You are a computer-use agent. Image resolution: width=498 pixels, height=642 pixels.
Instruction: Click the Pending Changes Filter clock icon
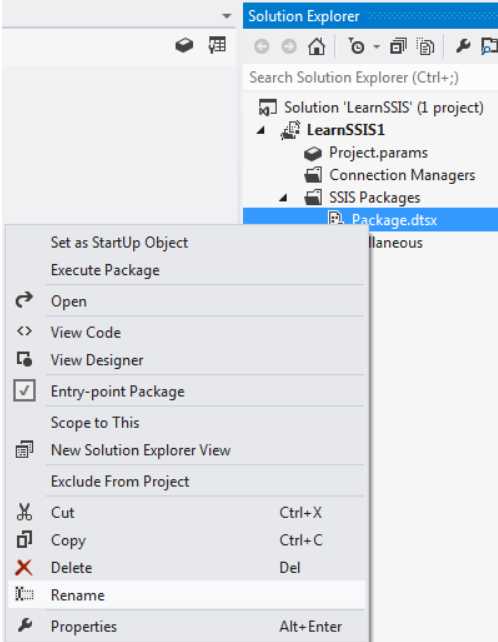click(x=356, y=46)
